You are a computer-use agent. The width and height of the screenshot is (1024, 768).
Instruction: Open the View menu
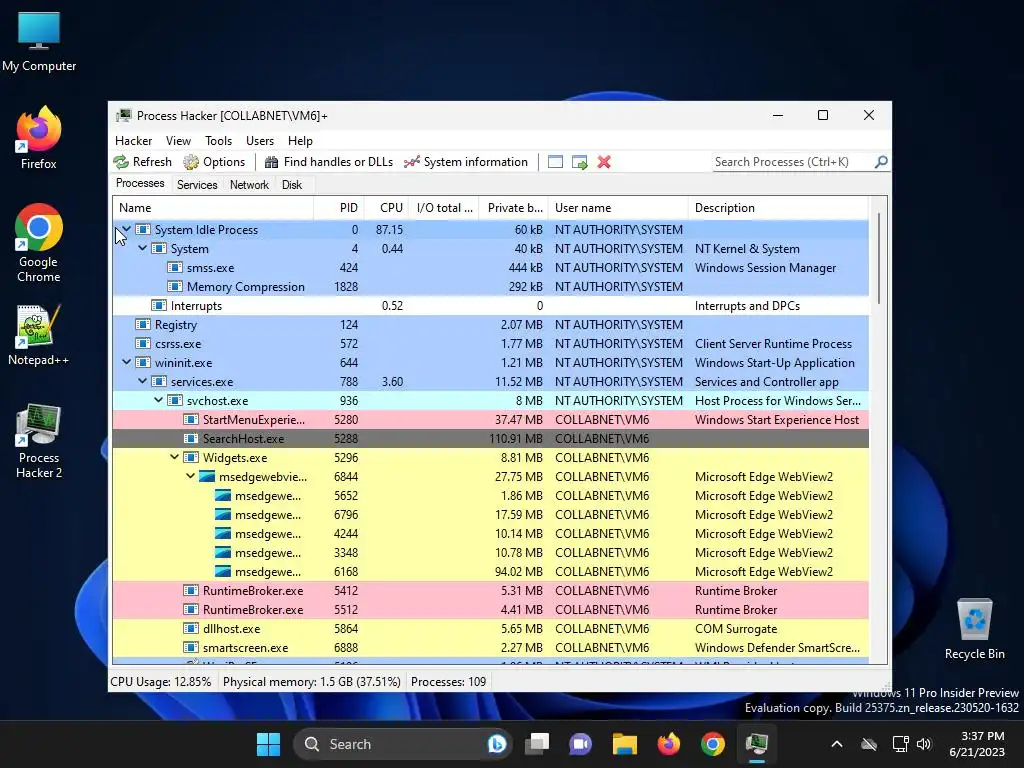coord(178,140)
